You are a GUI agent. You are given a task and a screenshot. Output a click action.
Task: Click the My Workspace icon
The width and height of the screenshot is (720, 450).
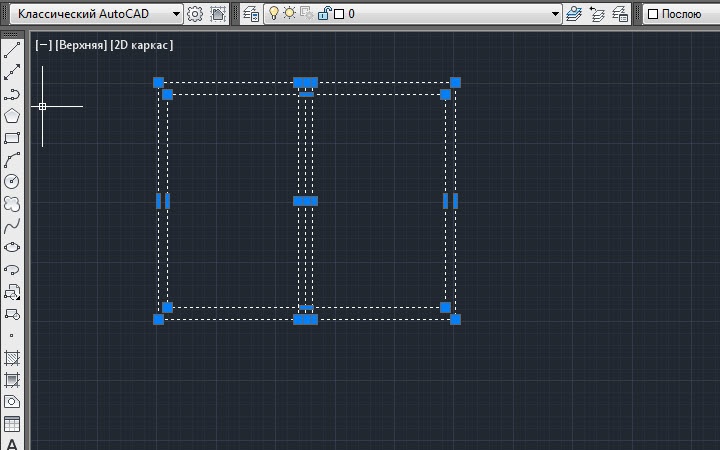[218, 14]
